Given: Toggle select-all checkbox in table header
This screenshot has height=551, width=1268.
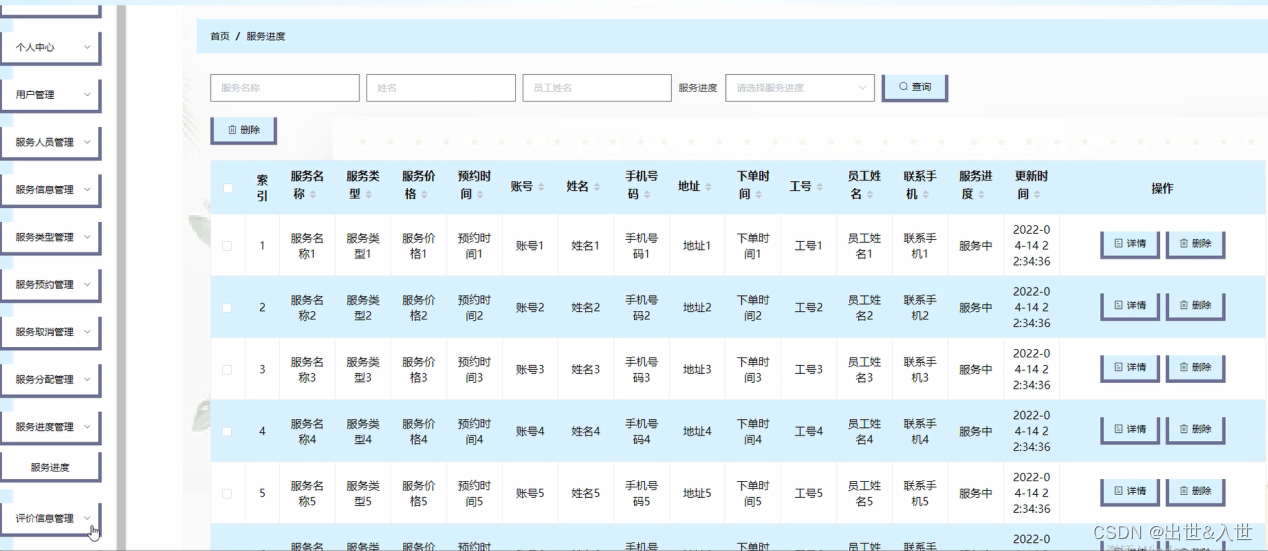Looking at the screenshot, I should 228,188.
